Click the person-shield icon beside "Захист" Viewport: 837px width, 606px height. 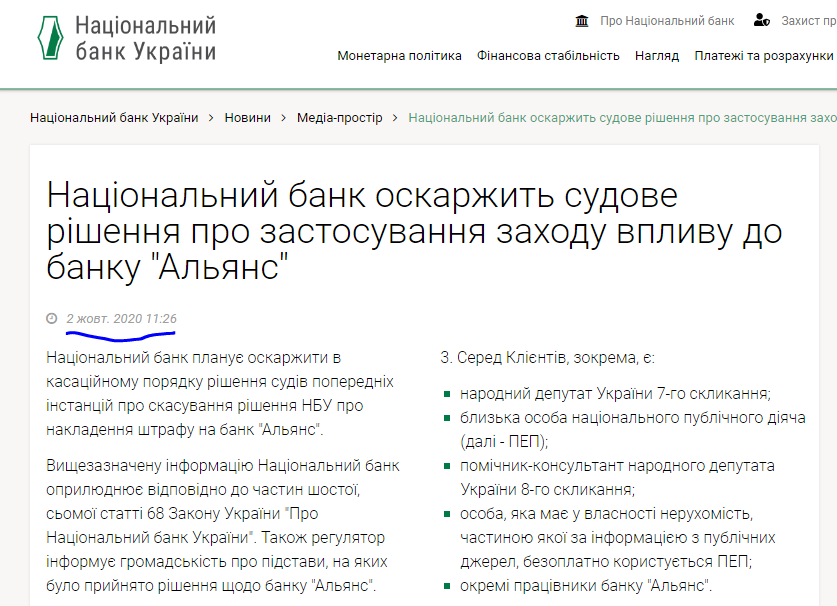(762, 20)
